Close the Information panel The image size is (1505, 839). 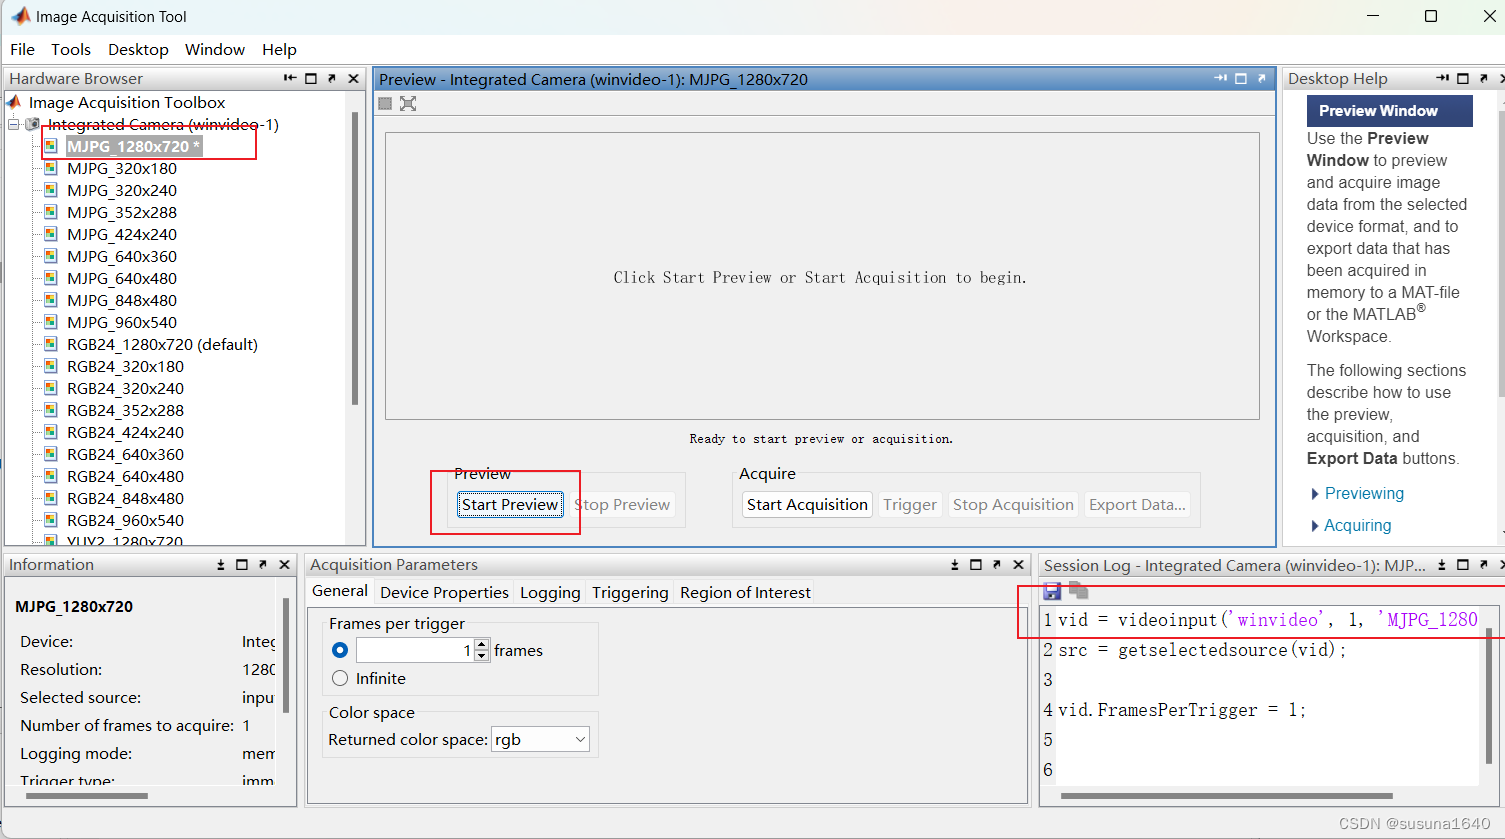click(284, 565)
